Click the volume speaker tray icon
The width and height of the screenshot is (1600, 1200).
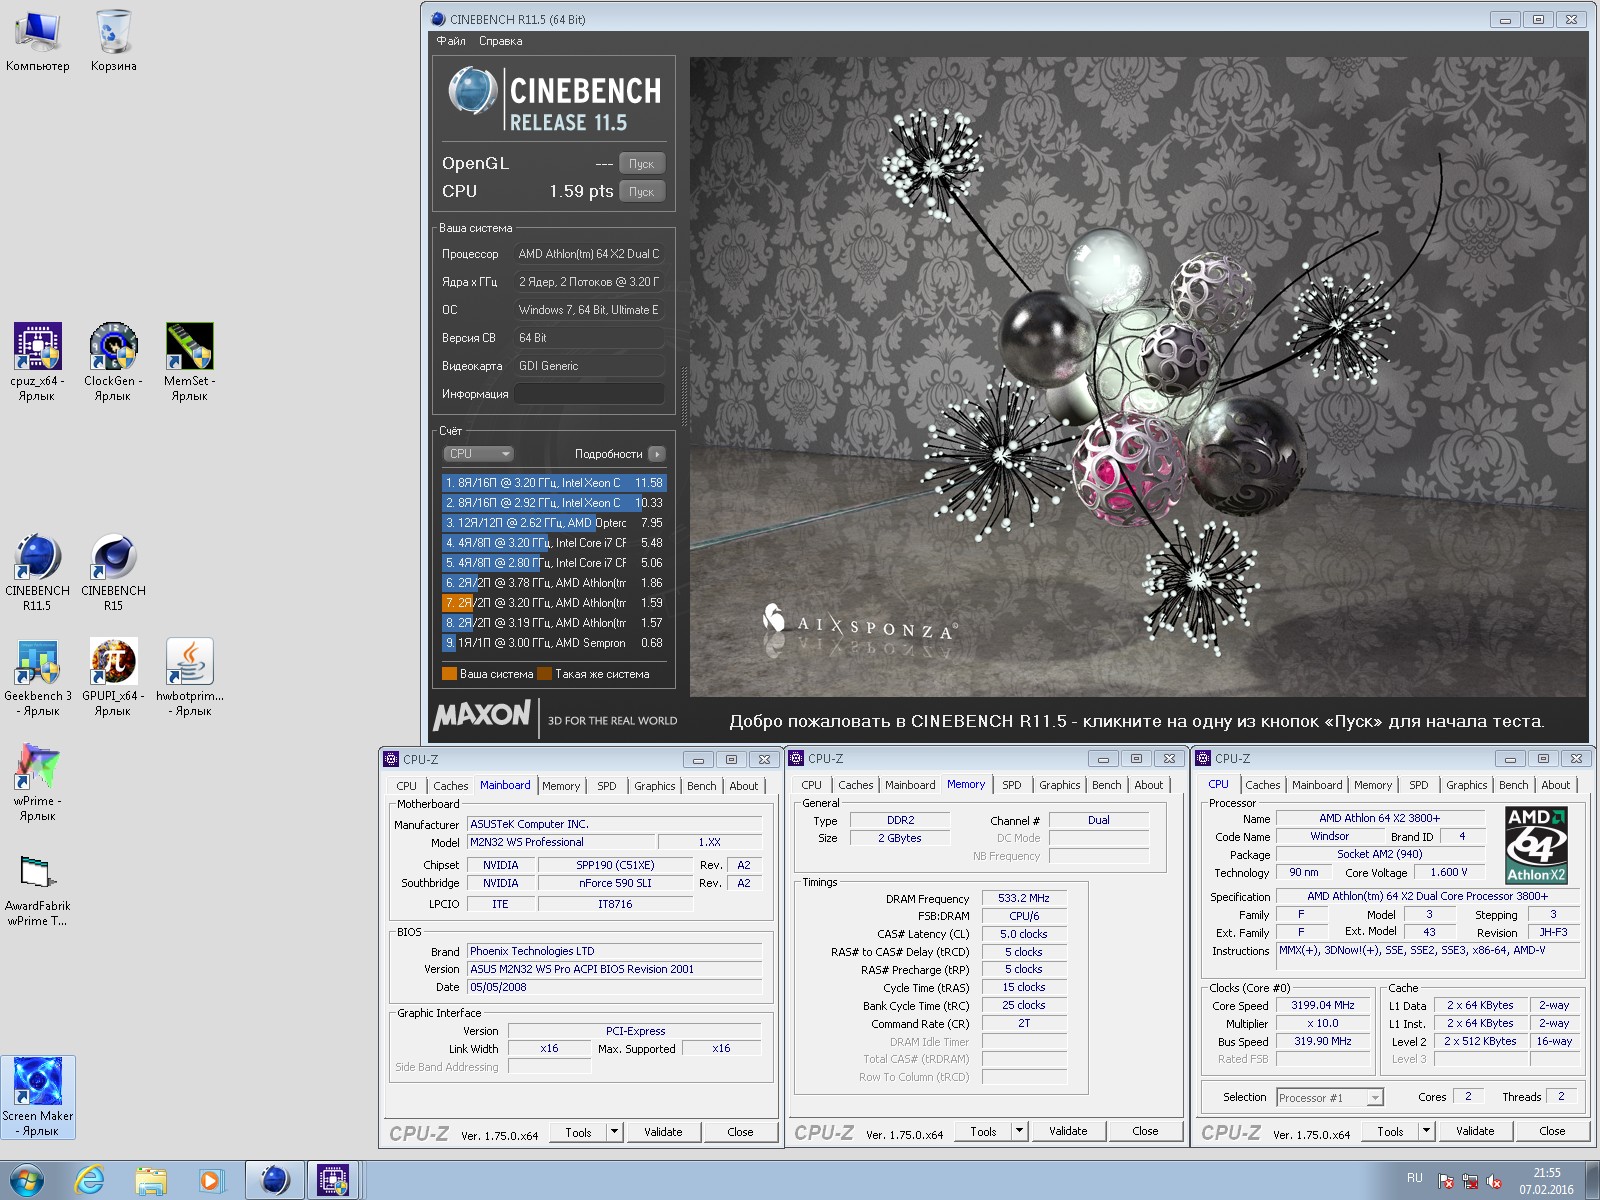point(1494,1182)
